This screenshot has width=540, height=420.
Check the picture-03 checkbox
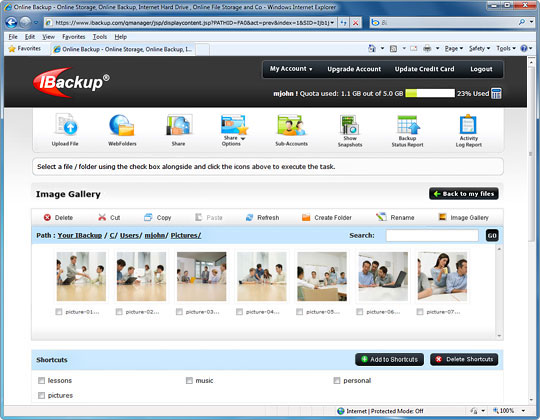[x=179, y=312]
